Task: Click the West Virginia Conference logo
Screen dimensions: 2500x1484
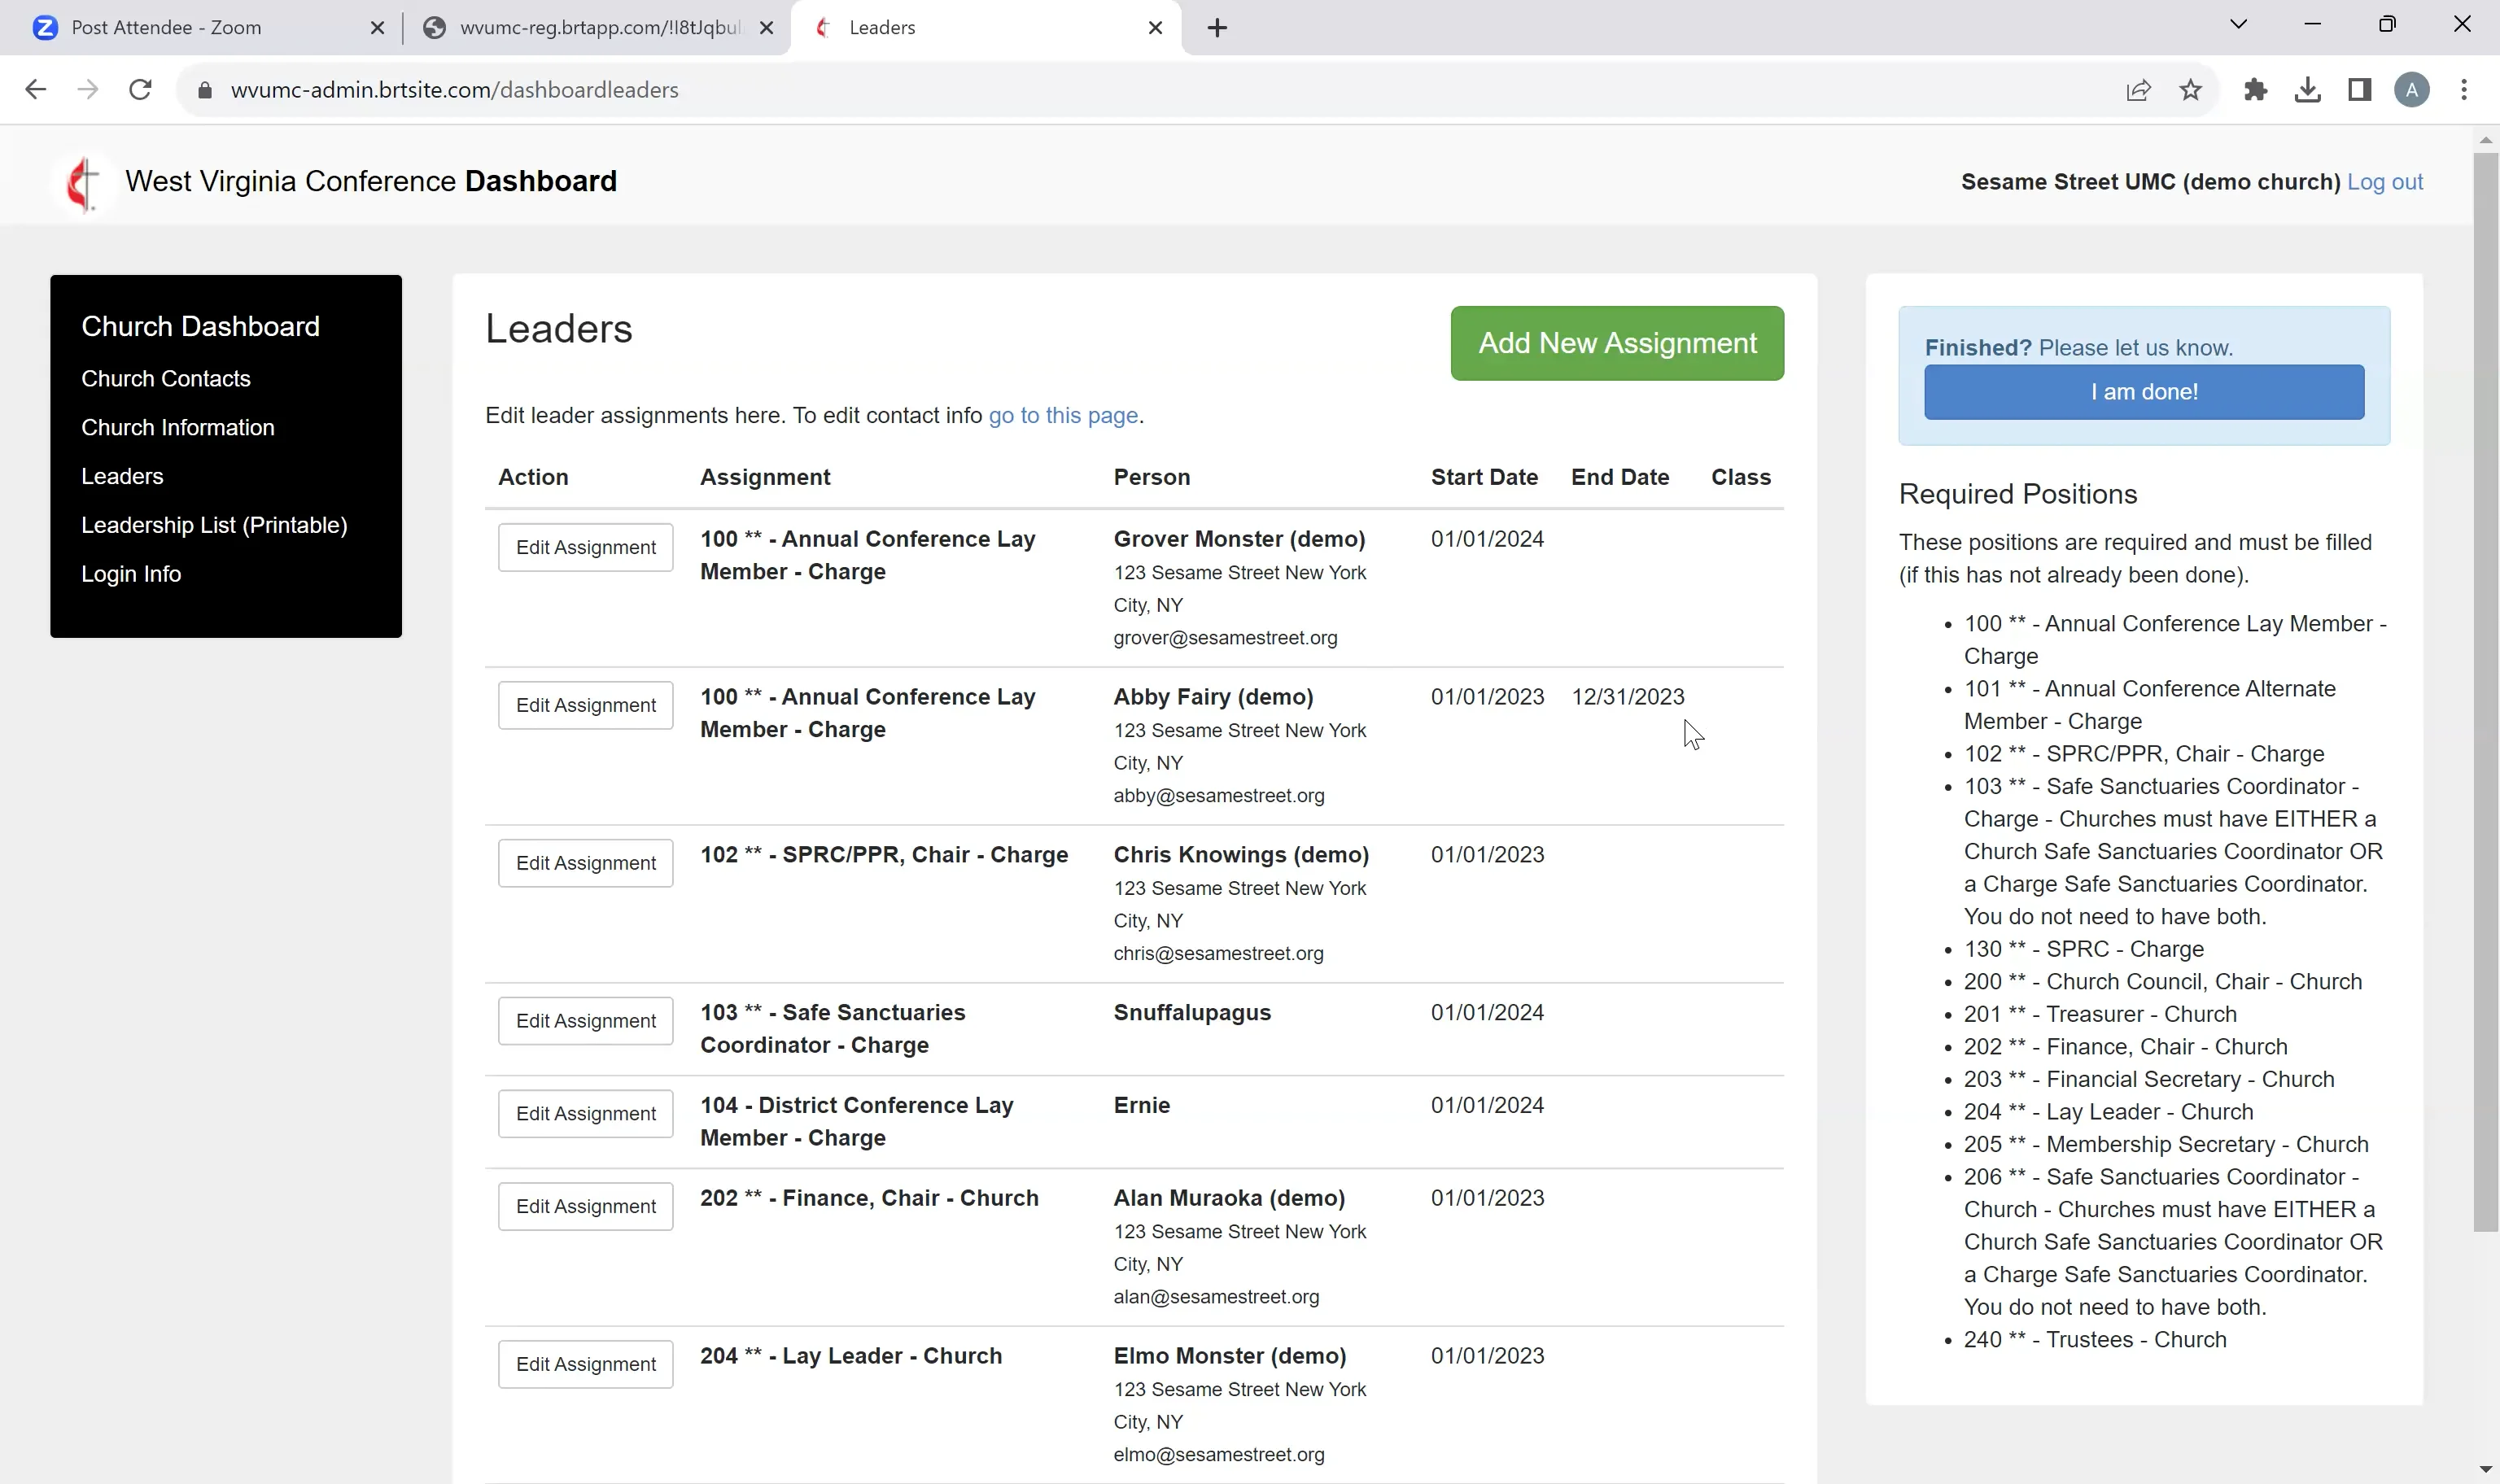Action: 82,183
